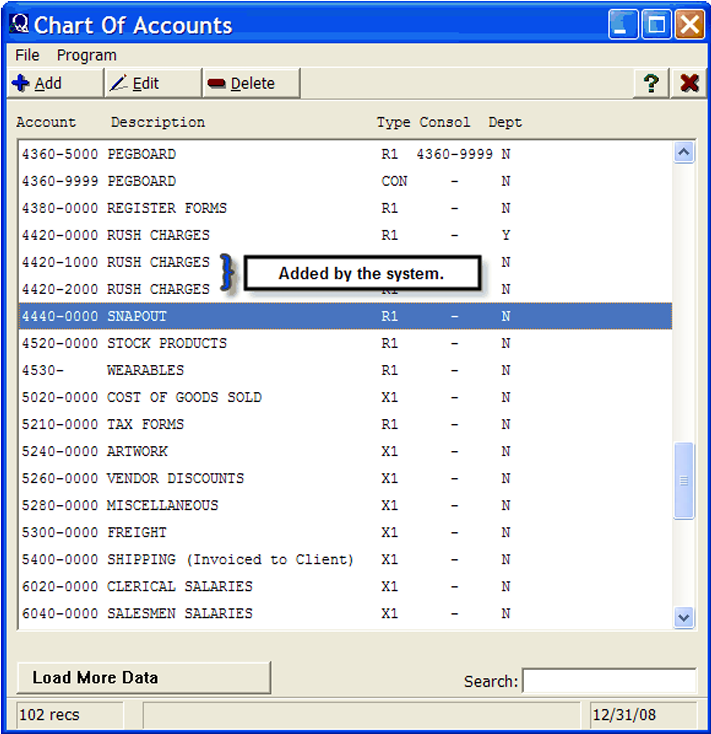Click the Load More Data button
This screenshot has height=734, width=711.
click(144, 678)
